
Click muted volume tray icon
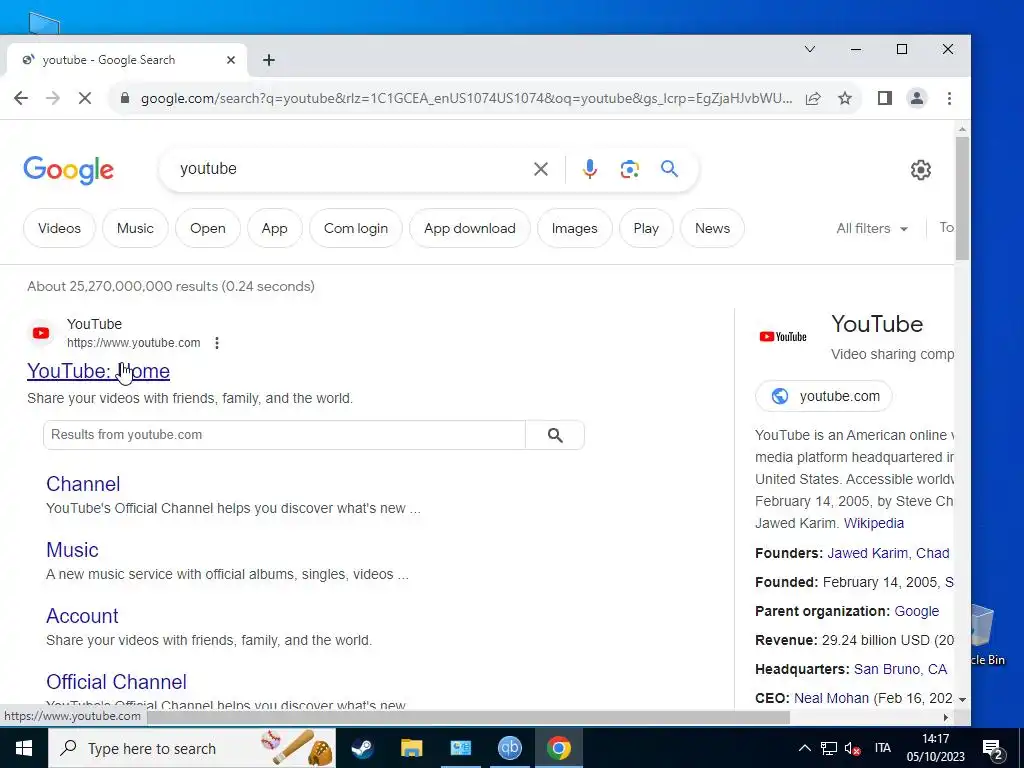[x=852, y=748]
